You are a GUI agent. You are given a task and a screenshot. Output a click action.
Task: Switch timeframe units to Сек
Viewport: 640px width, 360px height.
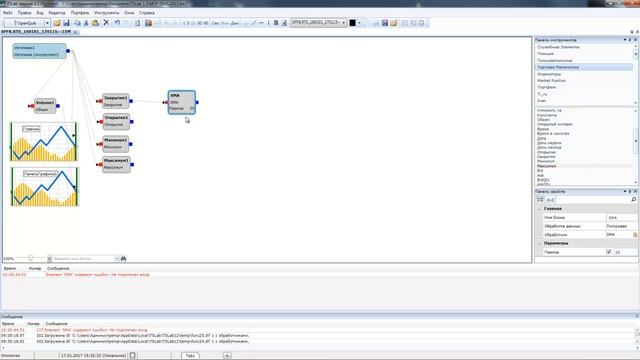(x=215, y=23)
